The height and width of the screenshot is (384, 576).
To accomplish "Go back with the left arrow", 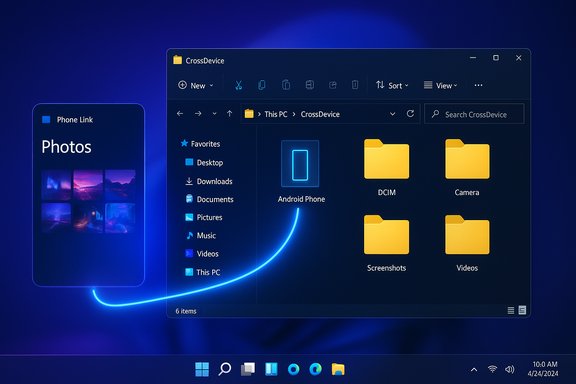I will click(180, 114).
